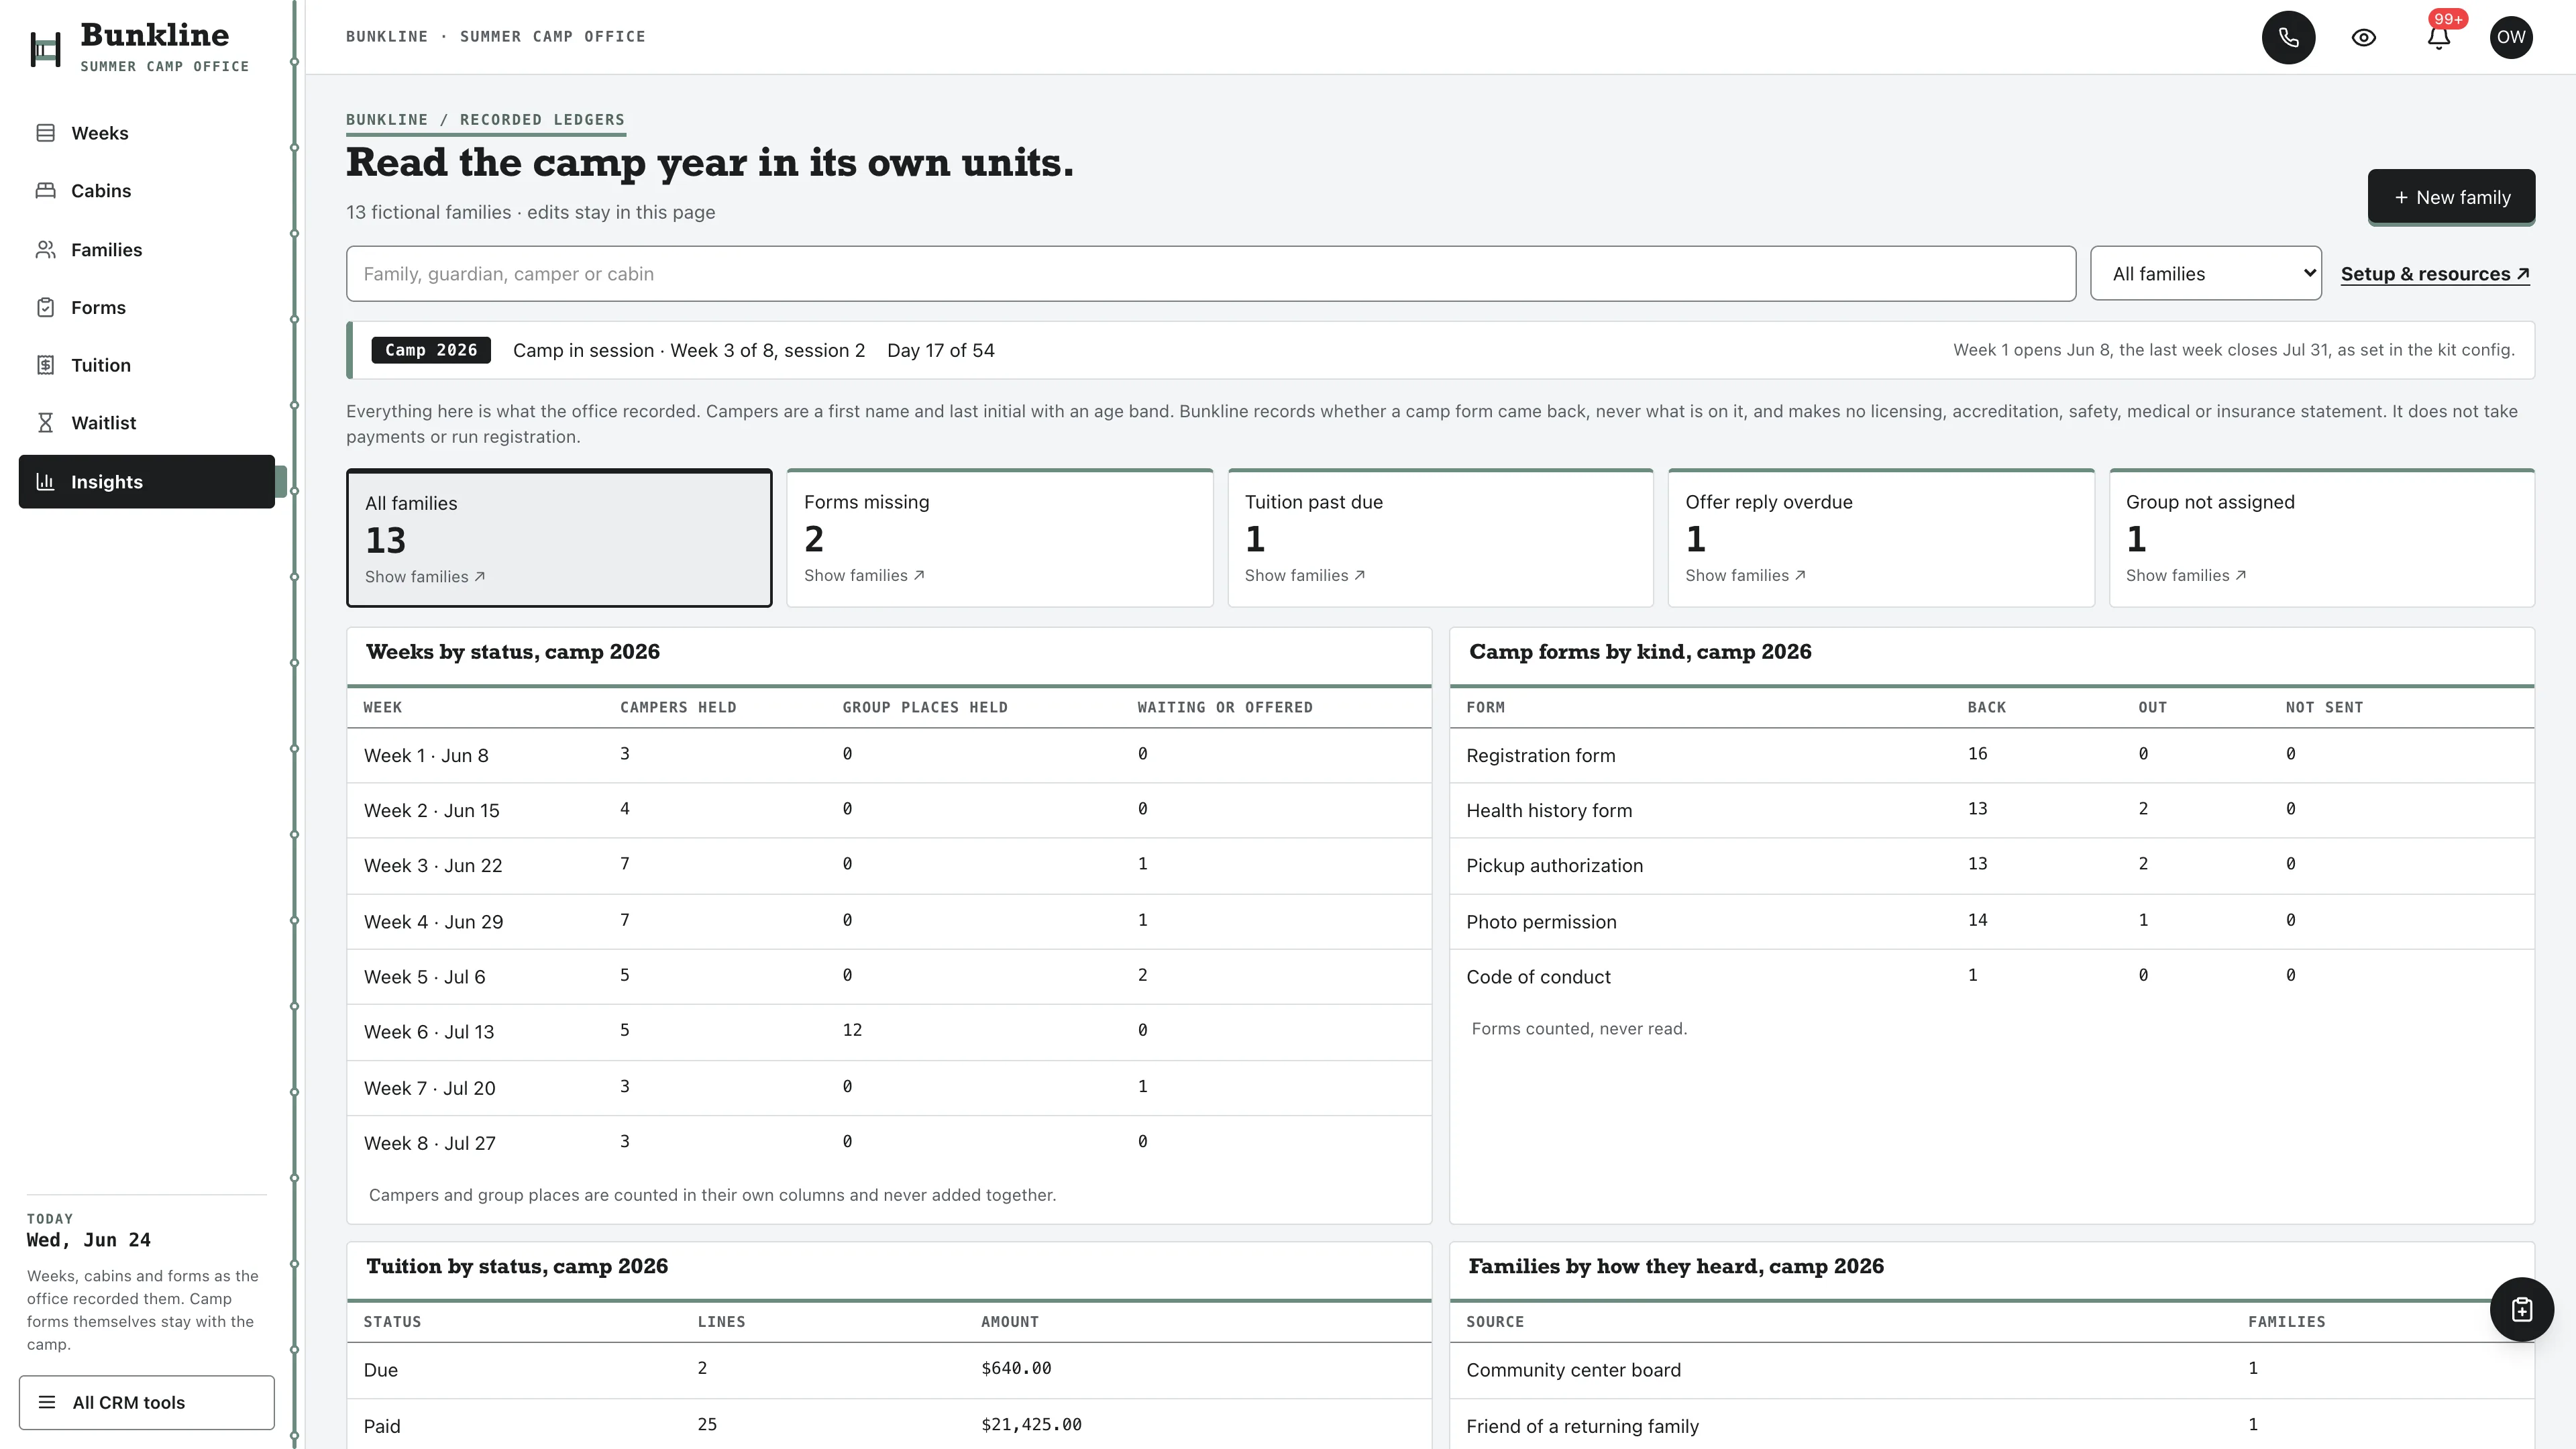Follow the Bunkline / Recorded Ledgers breadcrumb

tap(485, 120)
